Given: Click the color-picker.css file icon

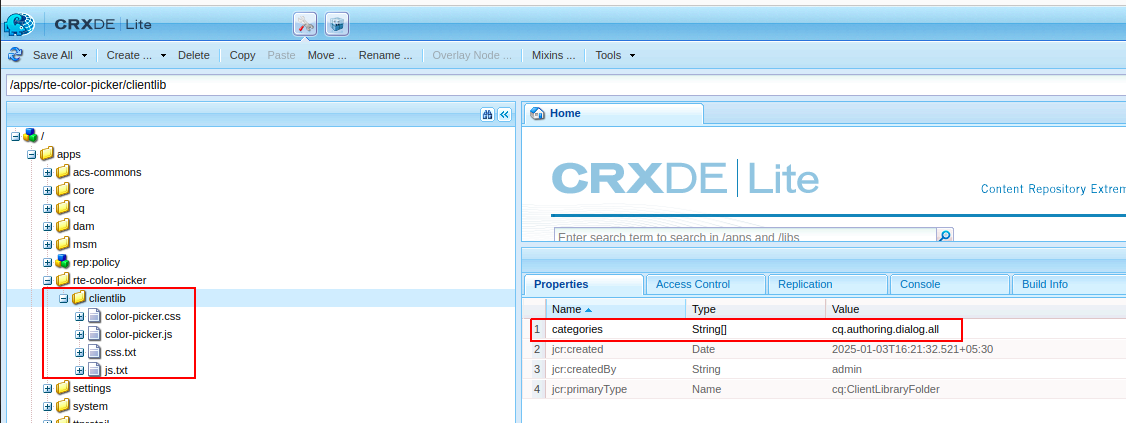Looking at the screenshot, I should click(x=94, y=316).
